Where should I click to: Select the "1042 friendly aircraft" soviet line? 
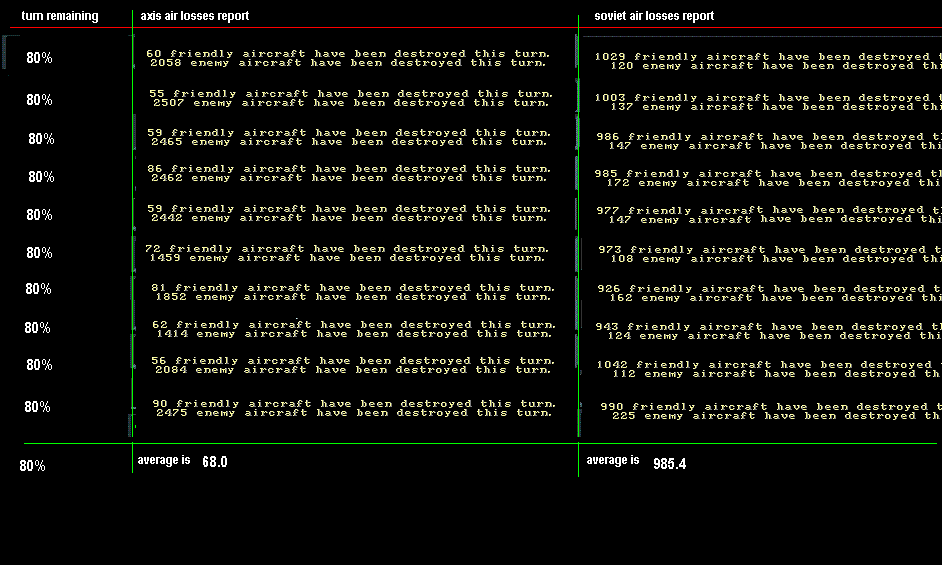(769, 365)
